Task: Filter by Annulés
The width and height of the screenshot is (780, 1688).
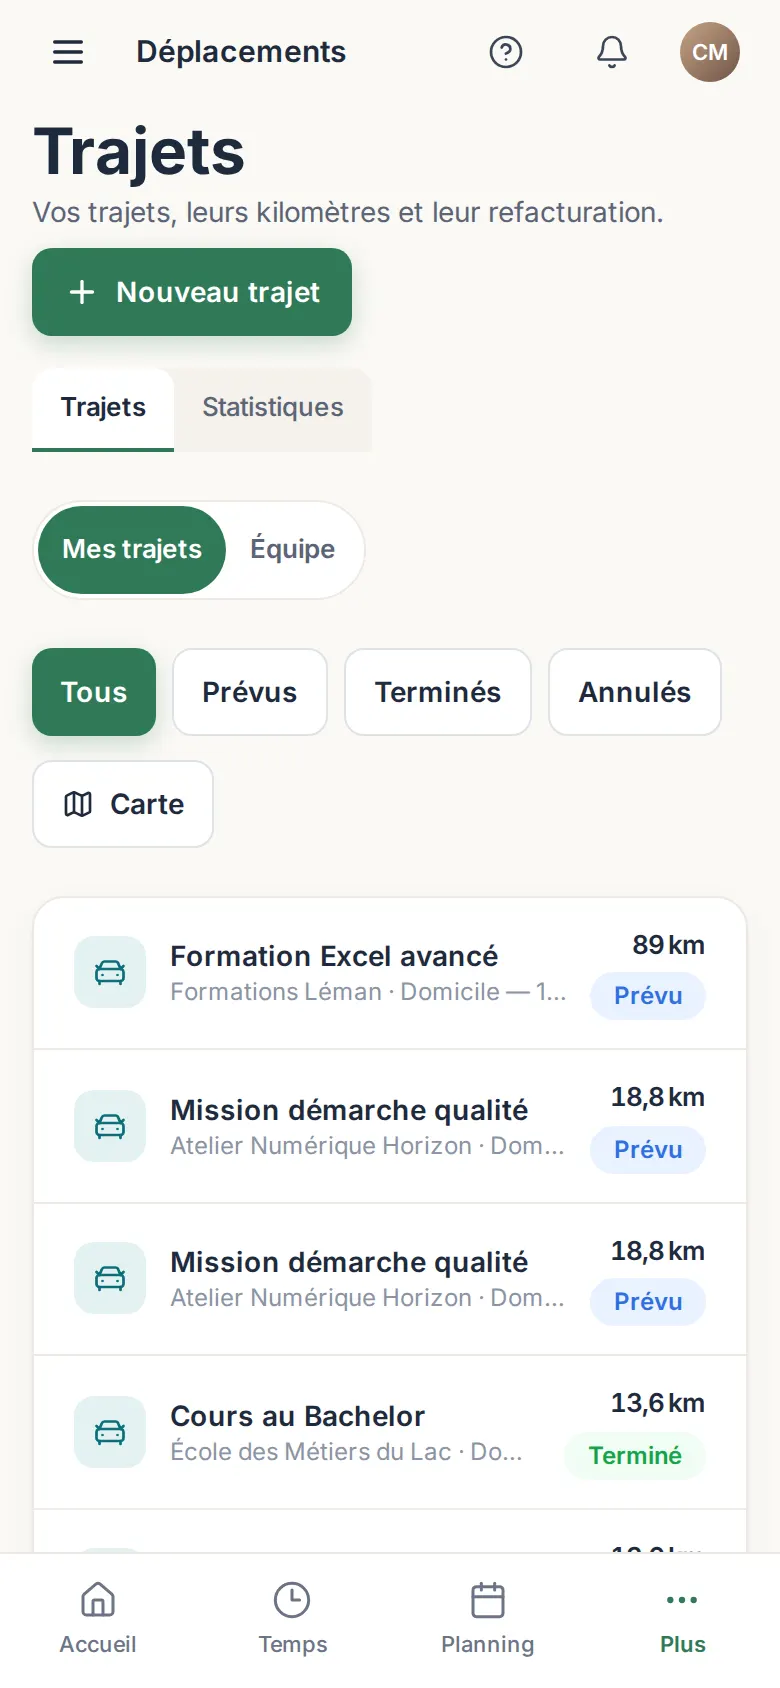Action: coord(635,692)
